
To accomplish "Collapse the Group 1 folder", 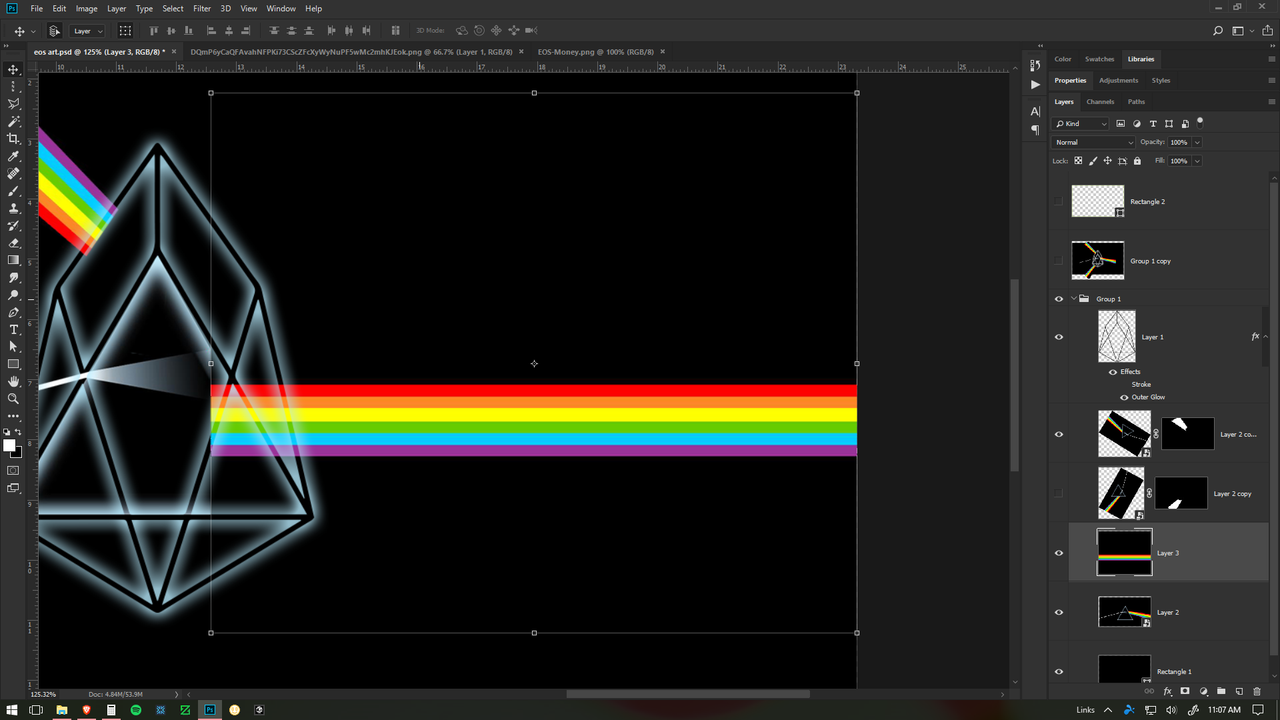I will (x=1073, y=298).
